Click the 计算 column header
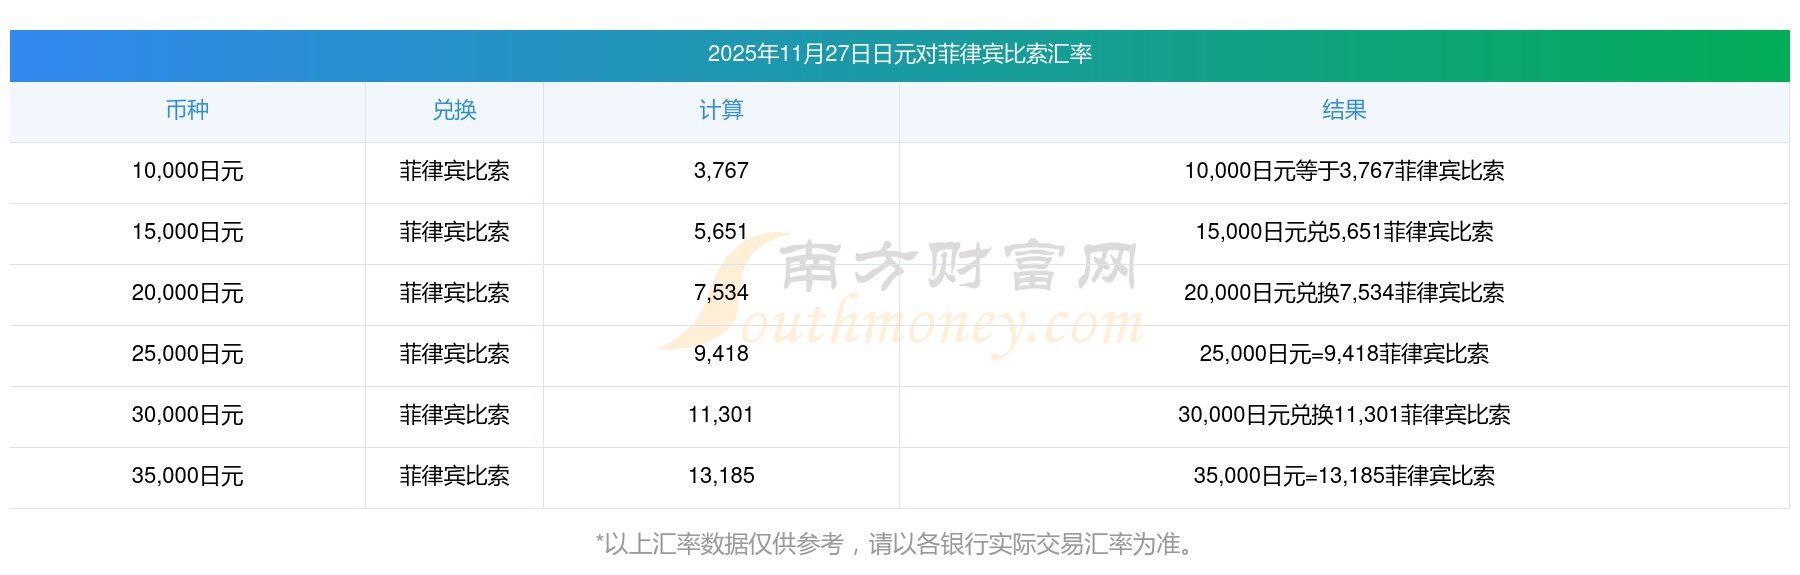This screenshot has height=575, width=1800. tap(721, 110)
